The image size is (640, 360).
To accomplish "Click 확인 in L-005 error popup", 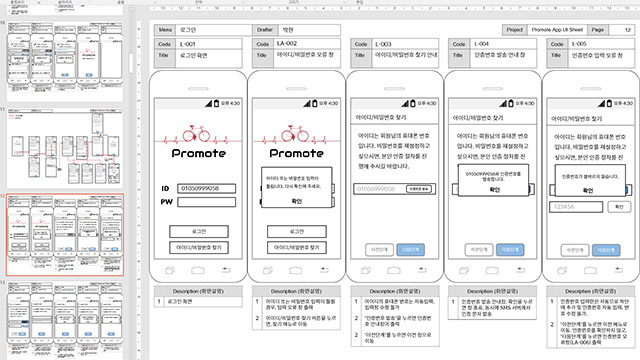I will (x=588, y=191).
